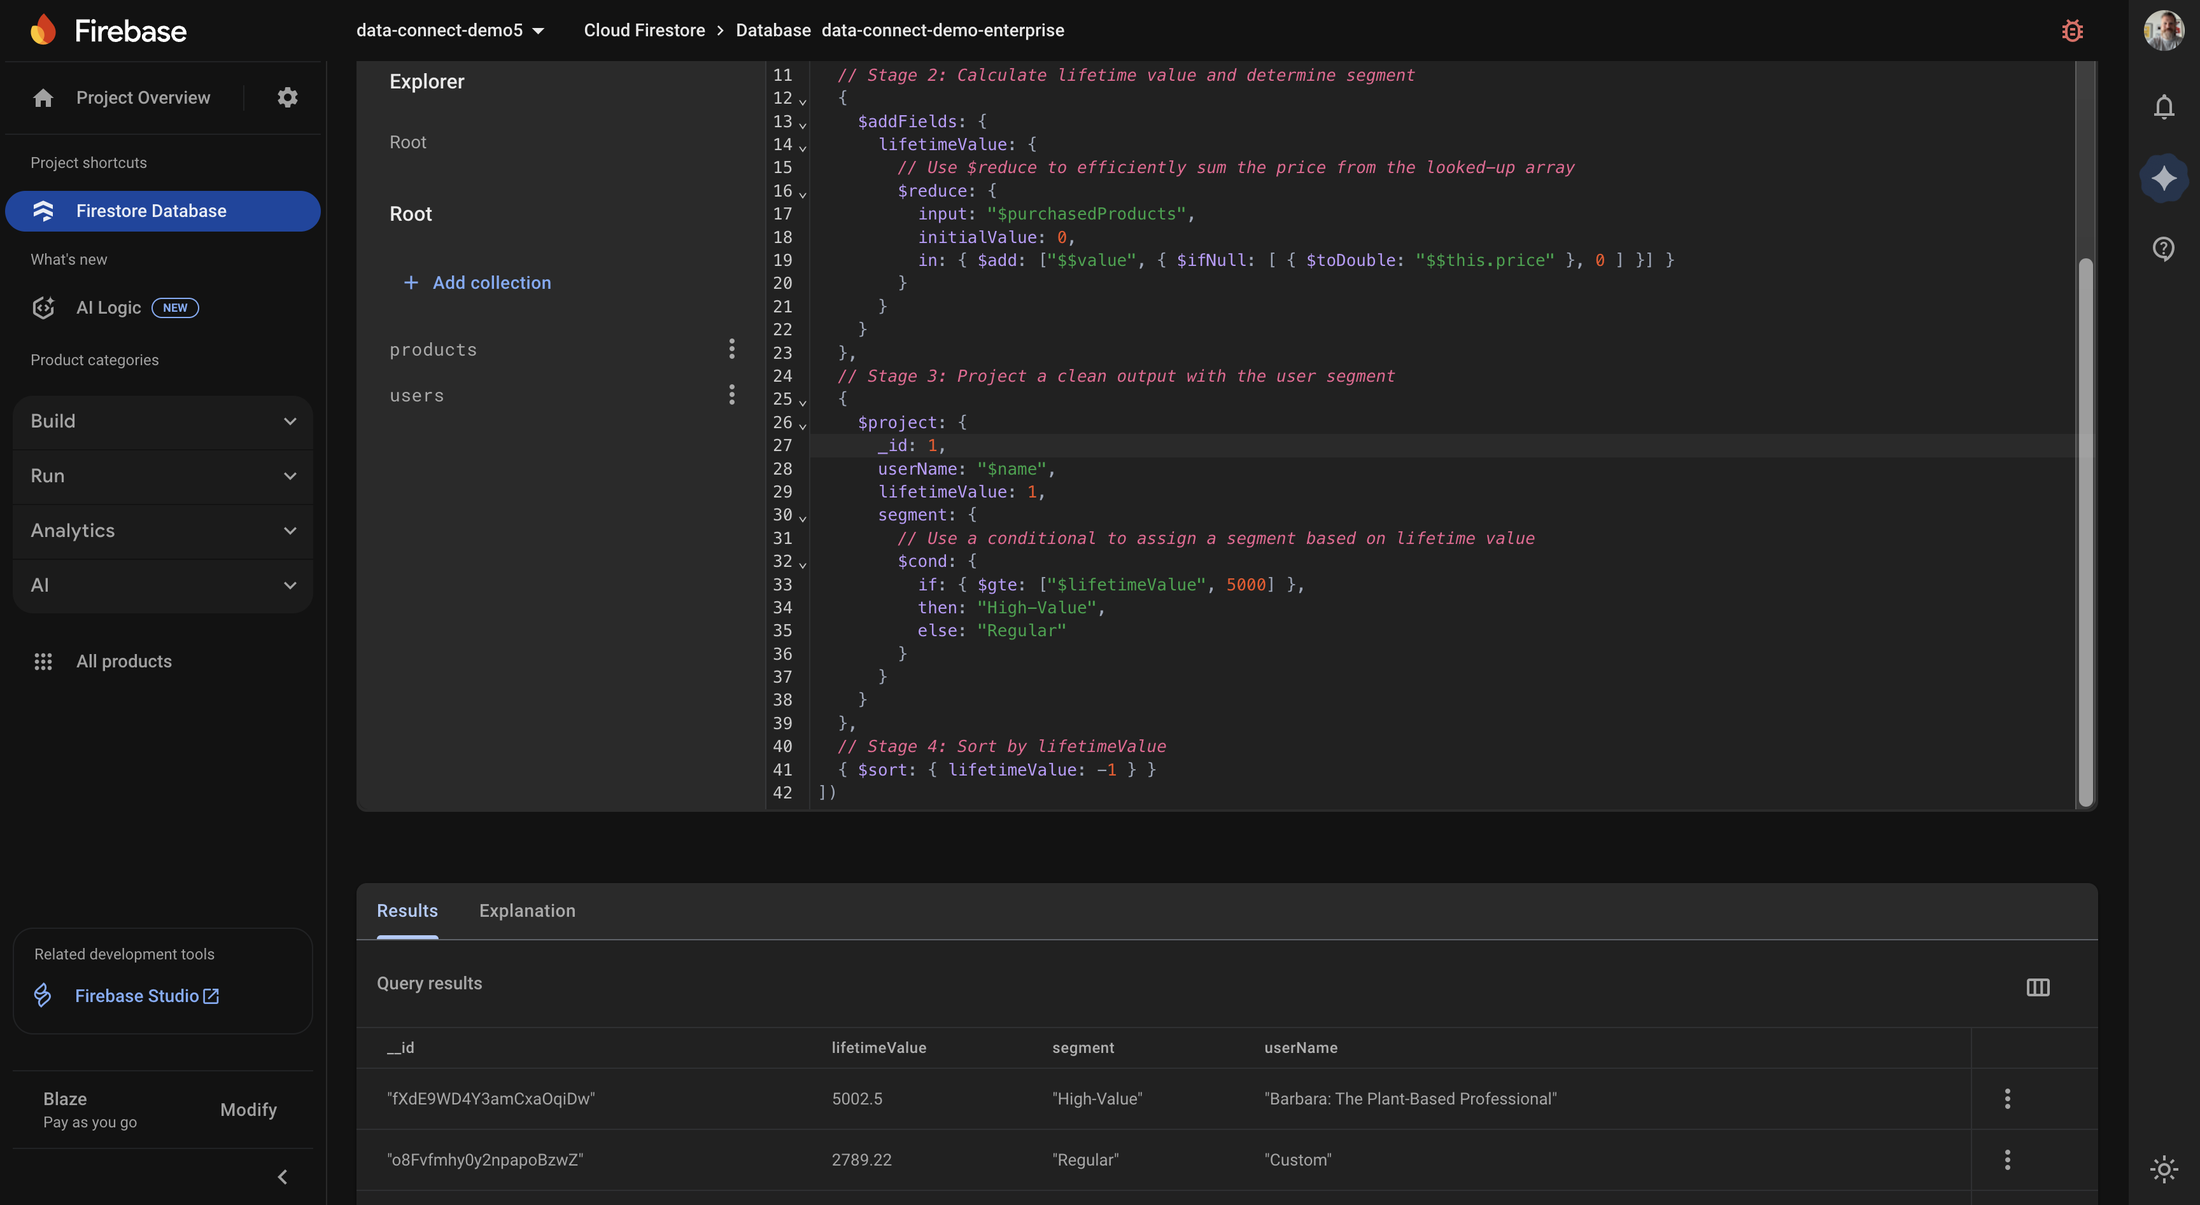The height and width of the screenshot is (1205, 2200).
Task: Click the Firebase Studio logo icon
Action: [43, 995]
